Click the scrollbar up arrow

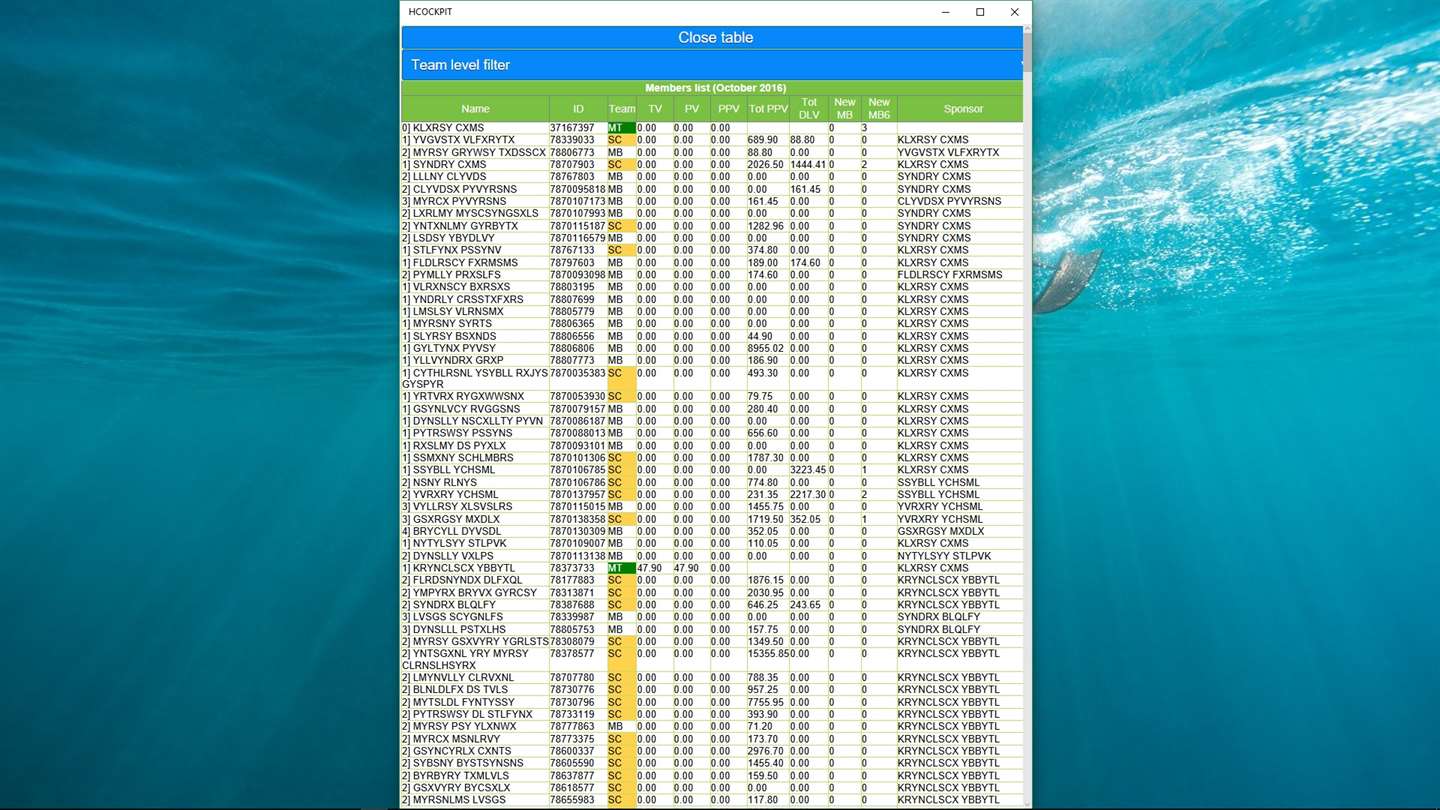[x=1027, y=30]
